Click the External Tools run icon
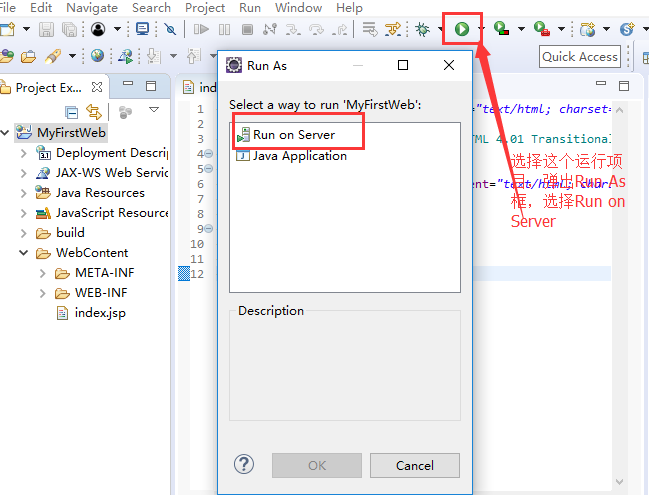The image size is (649, 495). 541,29
